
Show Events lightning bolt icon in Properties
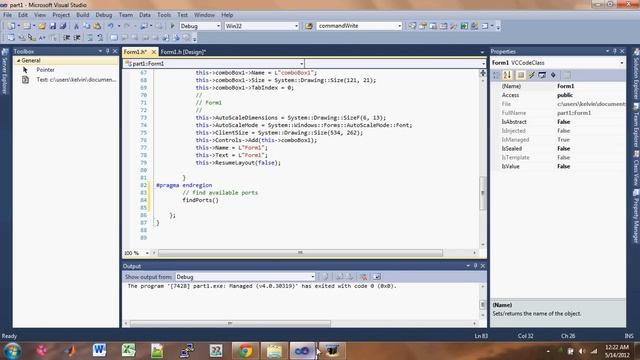coord(531,75)
